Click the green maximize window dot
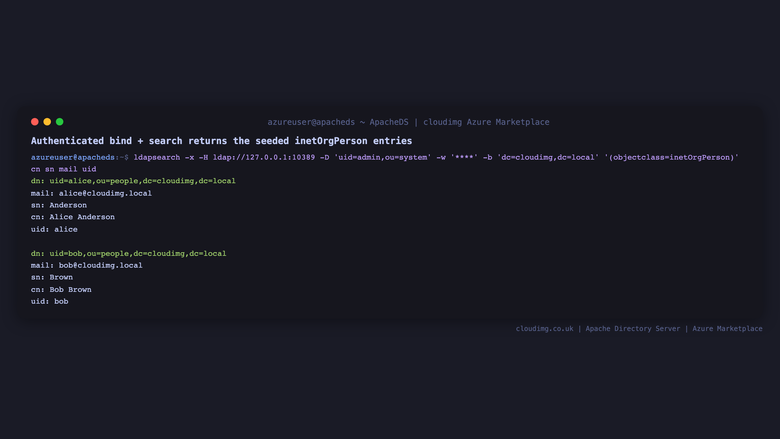This screenshot has width=780, height=439. (x=60, y=122)
